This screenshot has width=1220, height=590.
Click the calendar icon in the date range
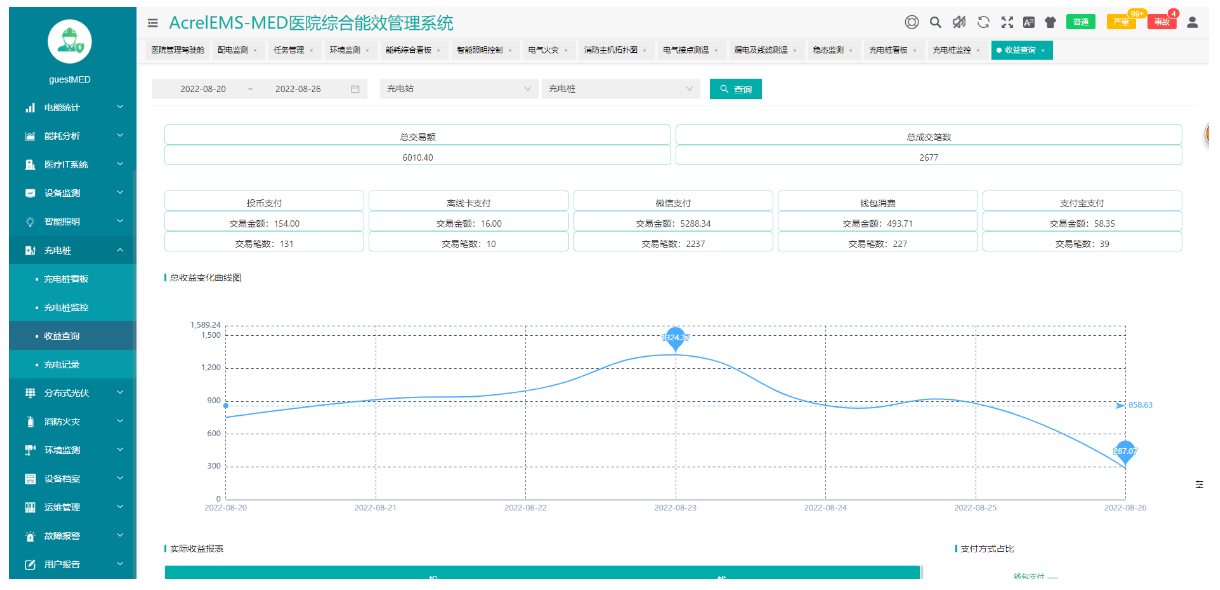click(355, 89)
